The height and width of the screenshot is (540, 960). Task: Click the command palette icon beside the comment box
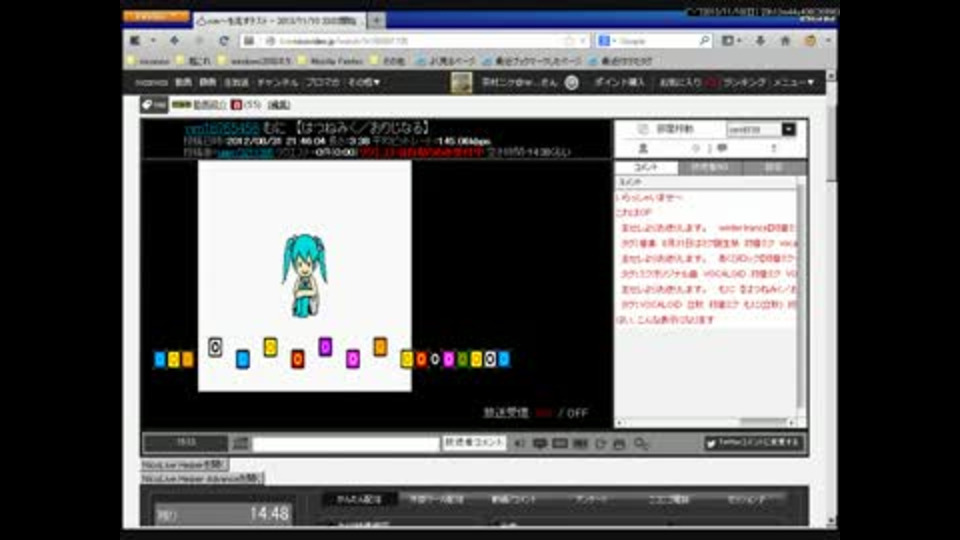(241, 443)
